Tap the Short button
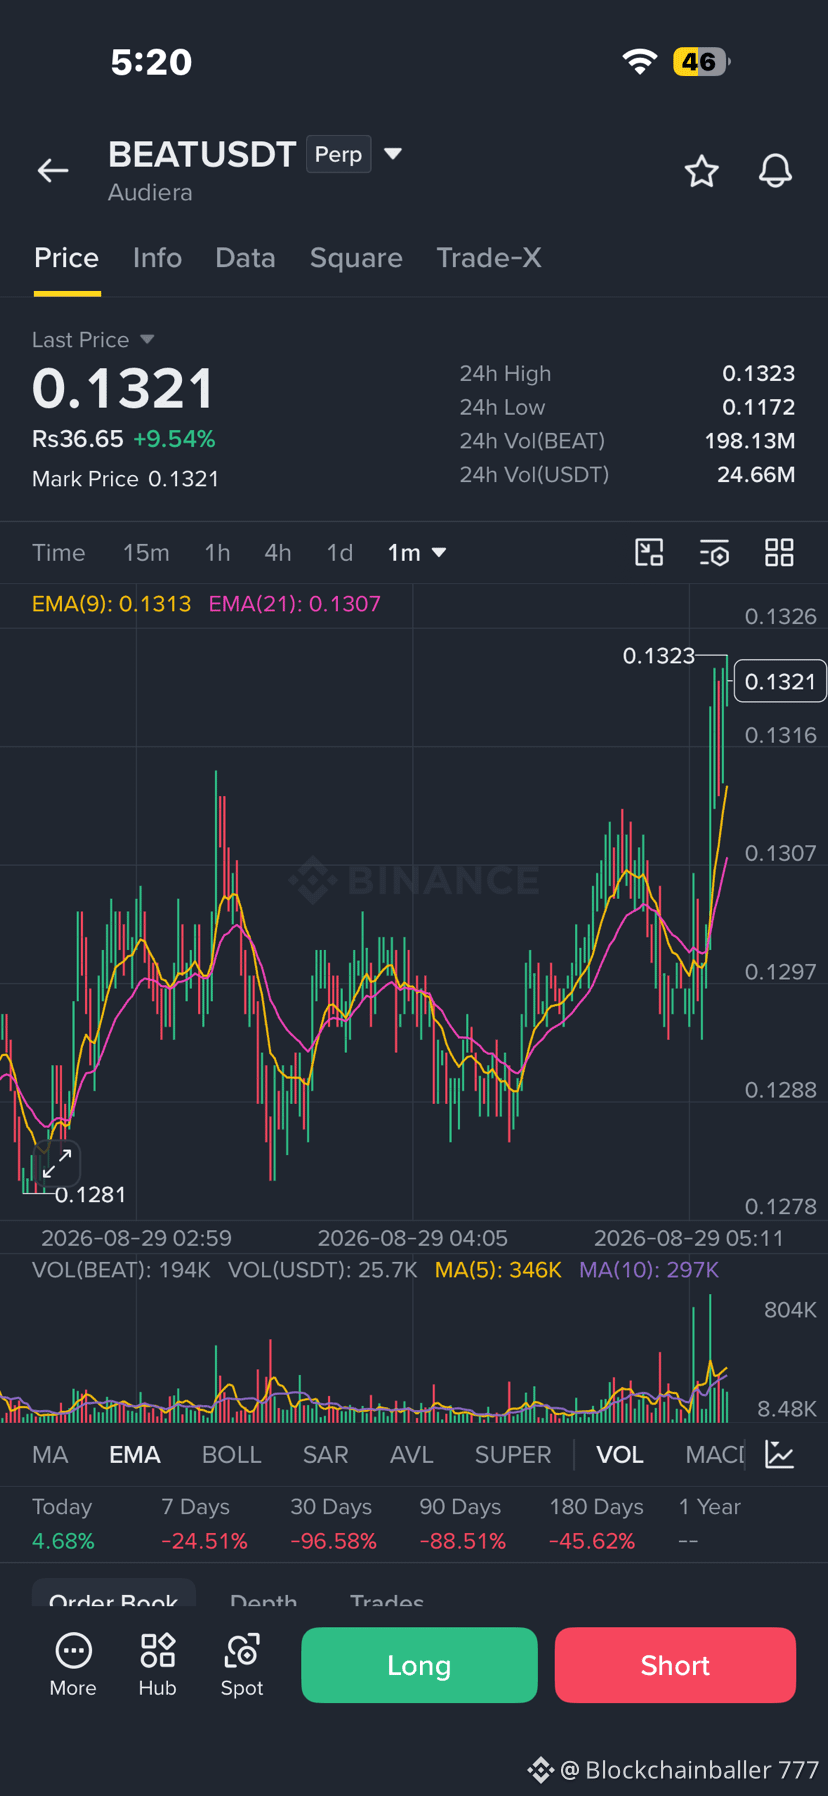Screen dimensions: 828x1796 tap(675, 1665)
